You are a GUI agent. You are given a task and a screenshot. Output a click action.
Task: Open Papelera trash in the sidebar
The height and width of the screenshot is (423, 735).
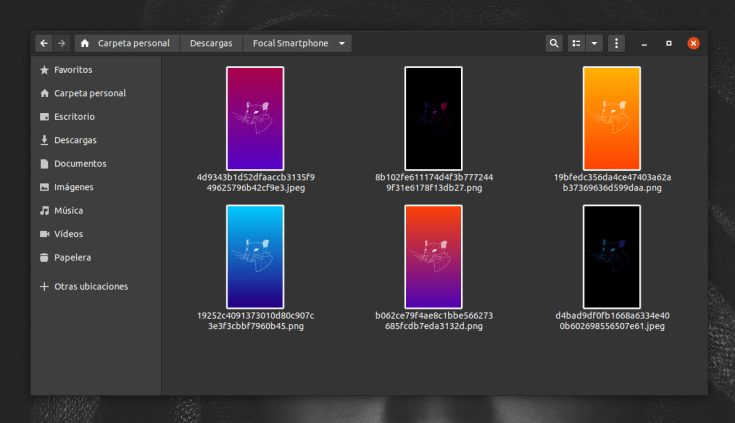tap(72, 257)
